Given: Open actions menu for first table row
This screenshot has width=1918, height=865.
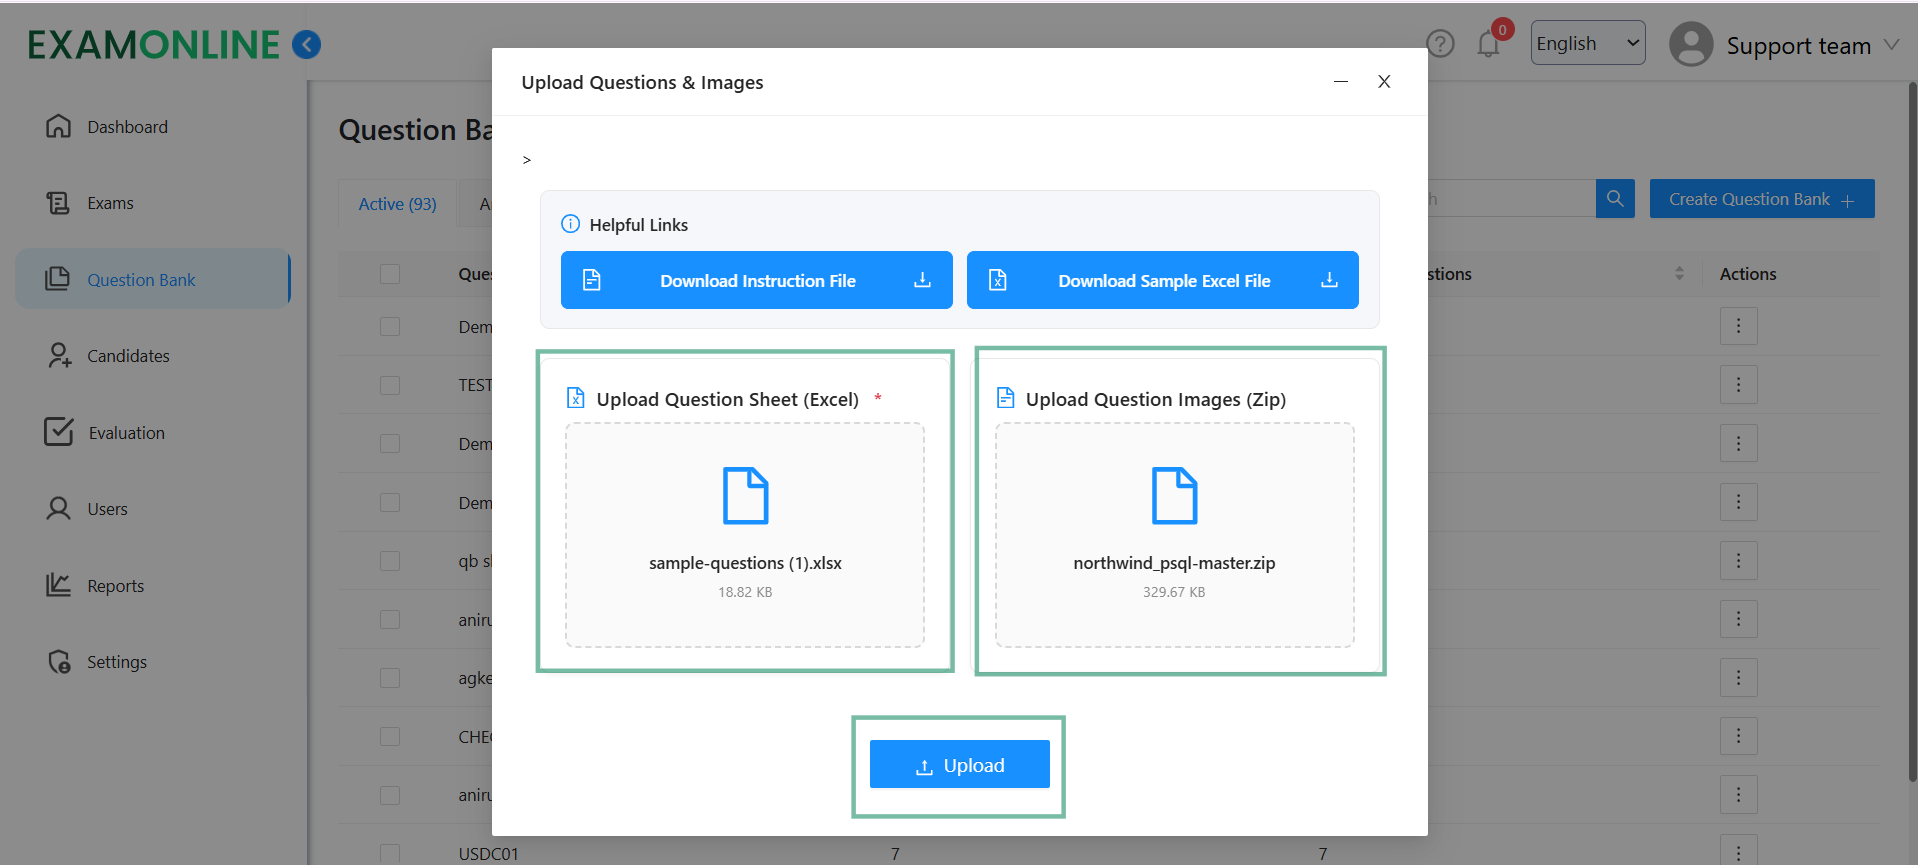Looking at the screenshot, I should click(x=1738, y=327).
